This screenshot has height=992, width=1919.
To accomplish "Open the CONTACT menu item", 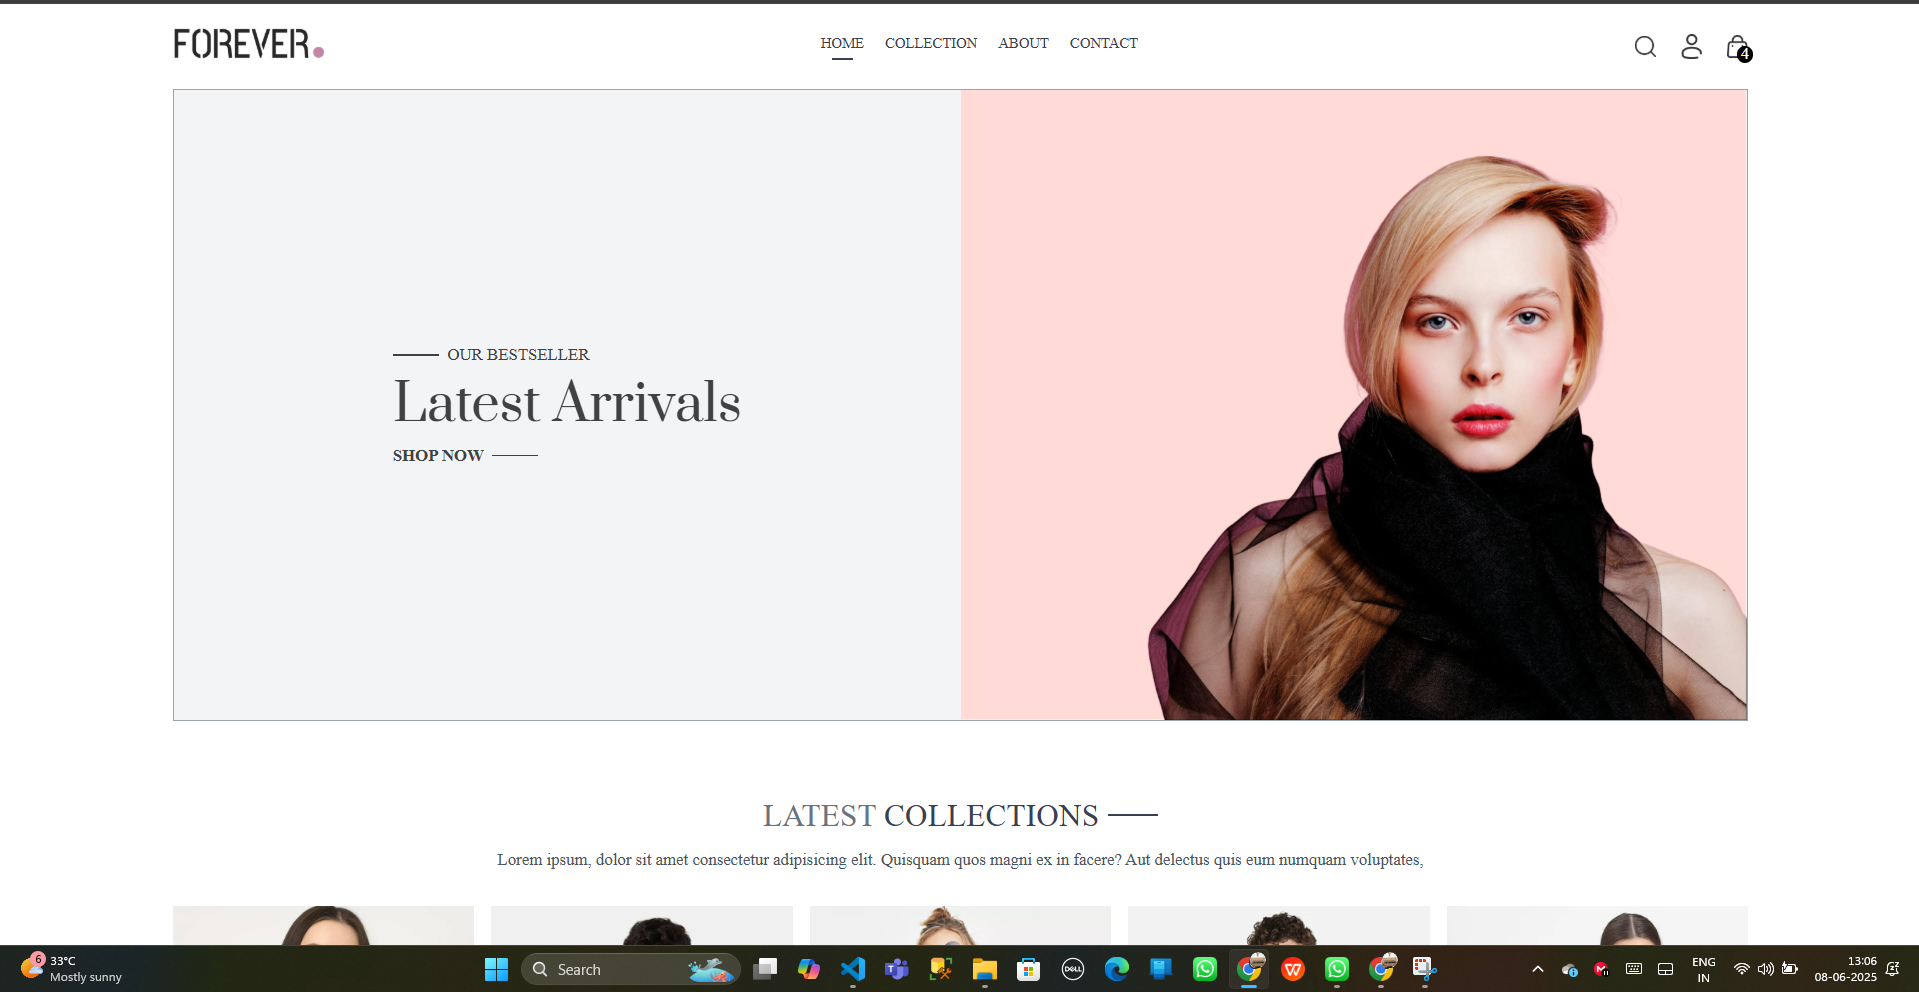I will pos(1103,43).
